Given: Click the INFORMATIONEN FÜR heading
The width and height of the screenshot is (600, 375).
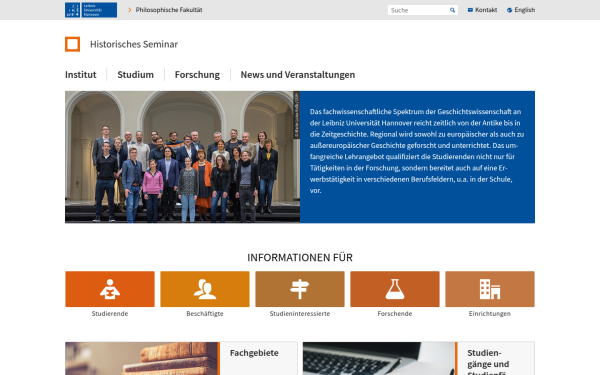Looking at the screenshot, I should tap(300, 258).
